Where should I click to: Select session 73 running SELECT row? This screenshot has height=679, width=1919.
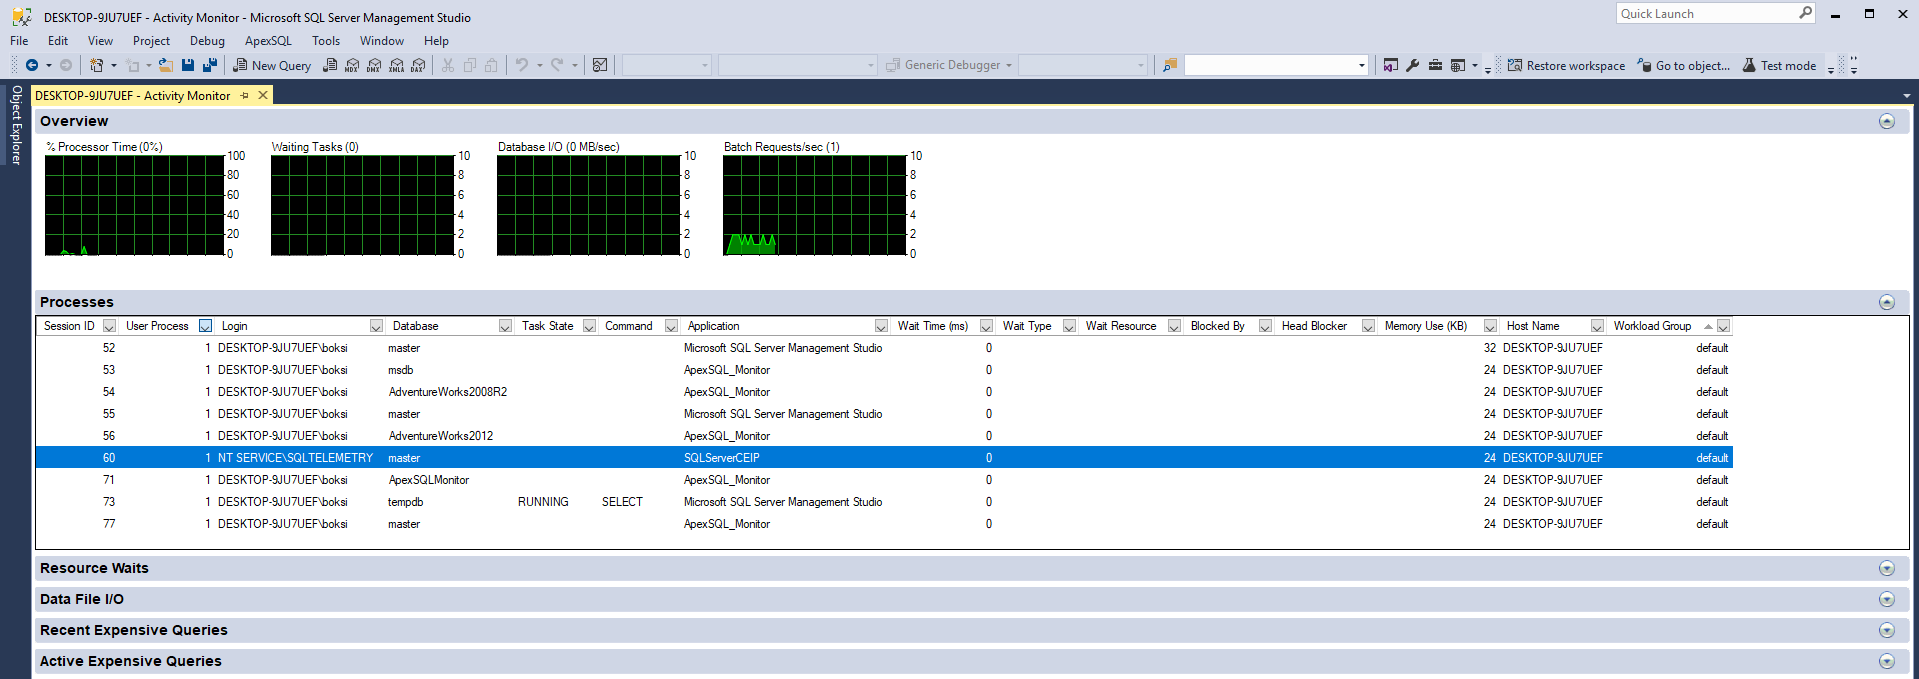[543, 502]
